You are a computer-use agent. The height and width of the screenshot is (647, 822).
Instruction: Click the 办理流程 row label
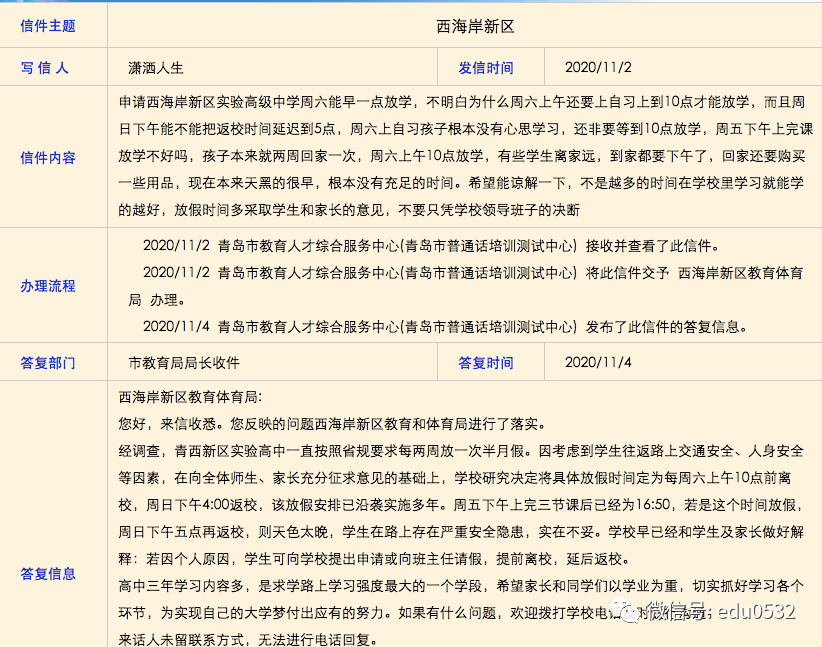[48, 286]
